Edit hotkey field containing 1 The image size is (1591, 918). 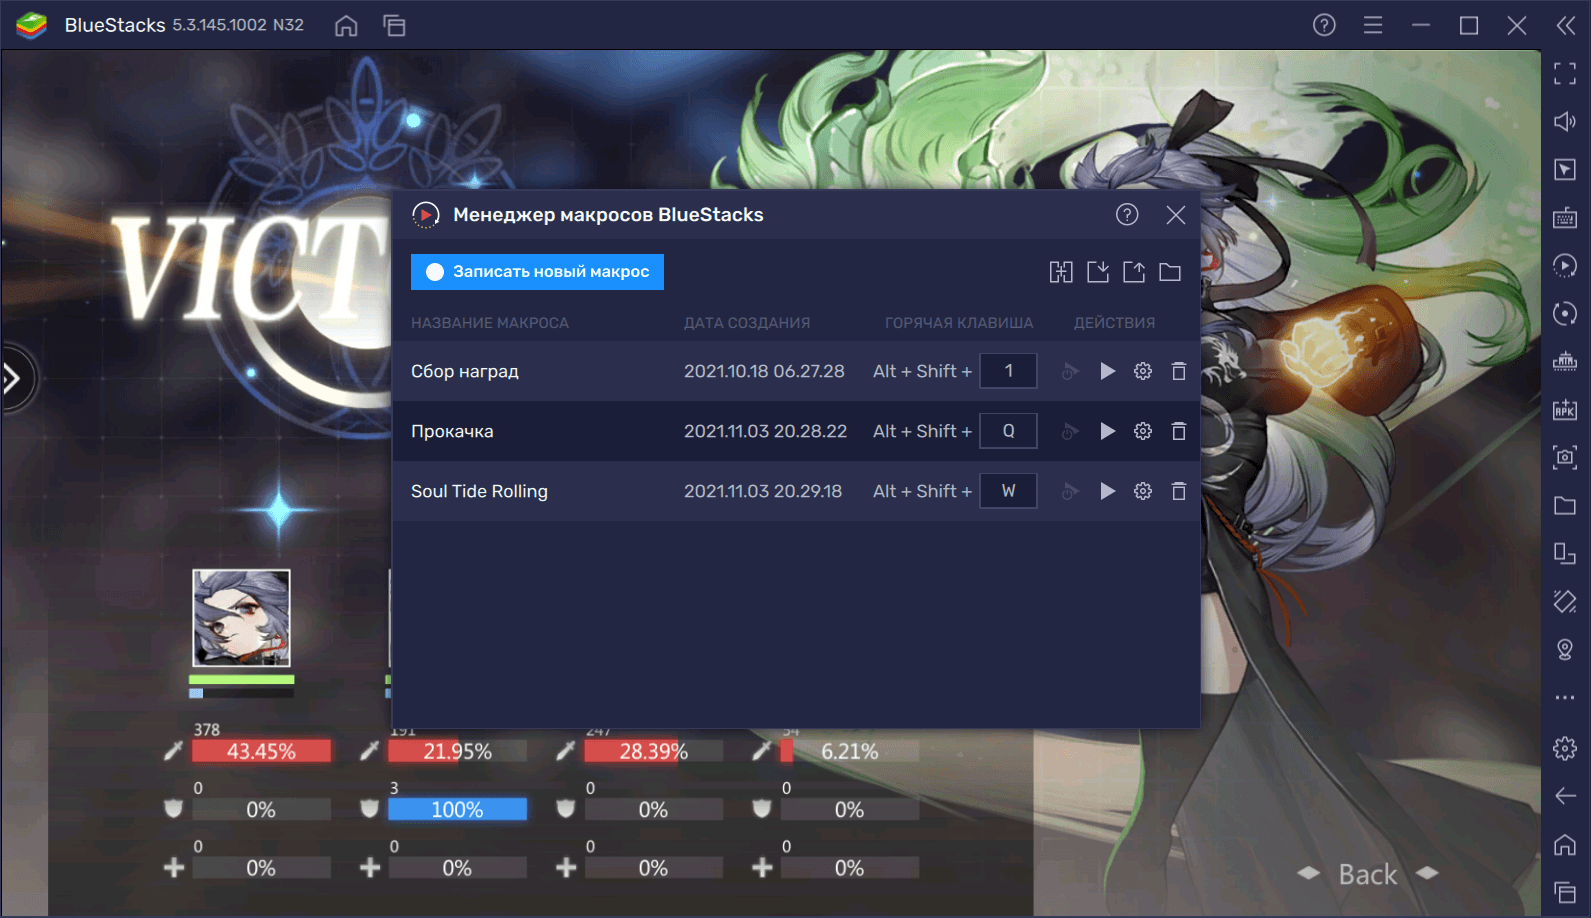tap(1008, 371)
